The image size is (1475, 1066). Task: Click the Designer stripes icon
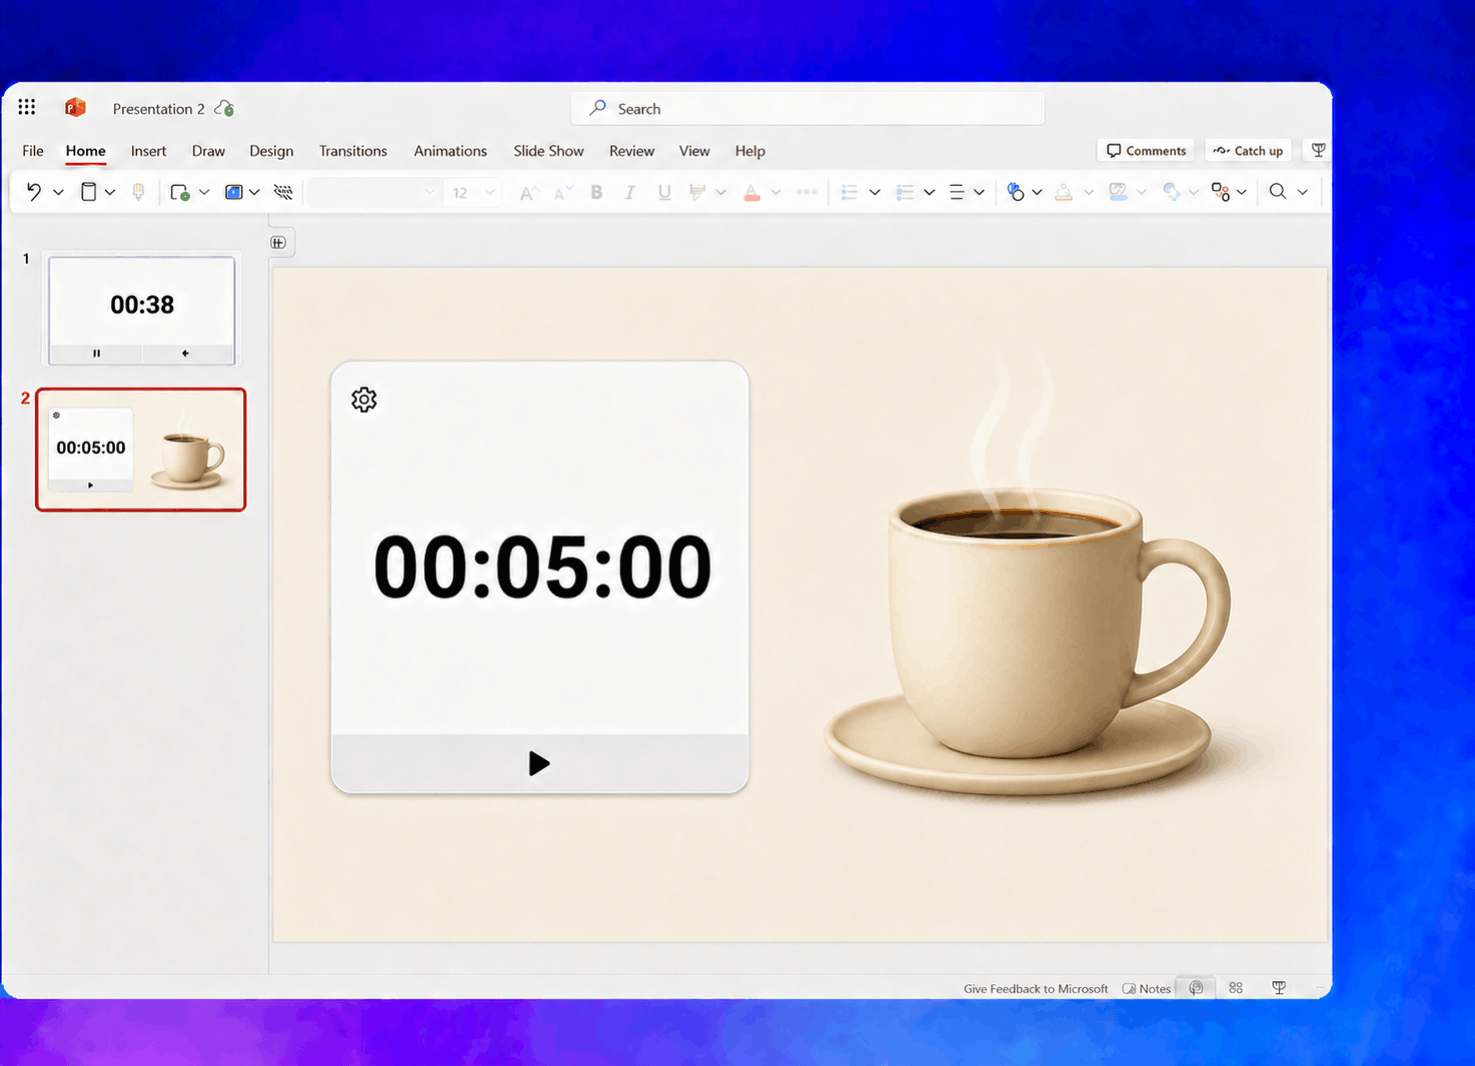[x=284, y=192]
